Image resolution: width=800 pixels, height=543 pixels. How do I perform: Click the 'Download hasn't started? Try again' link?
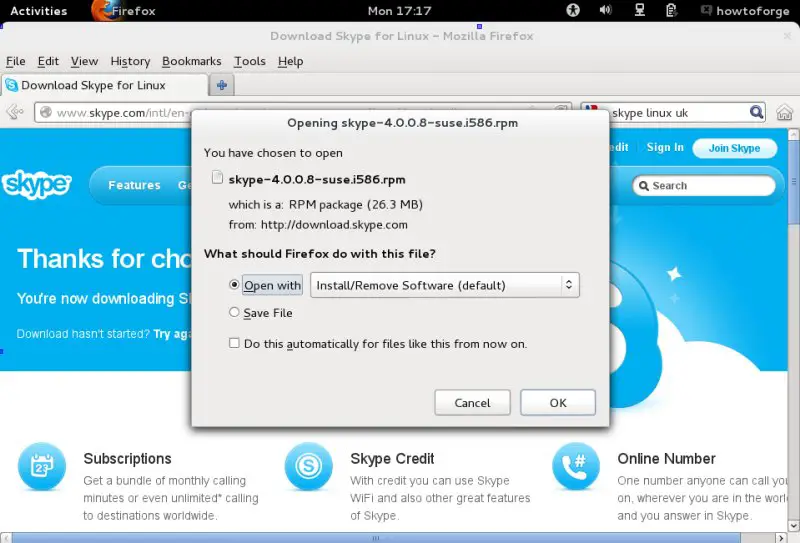tap(104, 334)
